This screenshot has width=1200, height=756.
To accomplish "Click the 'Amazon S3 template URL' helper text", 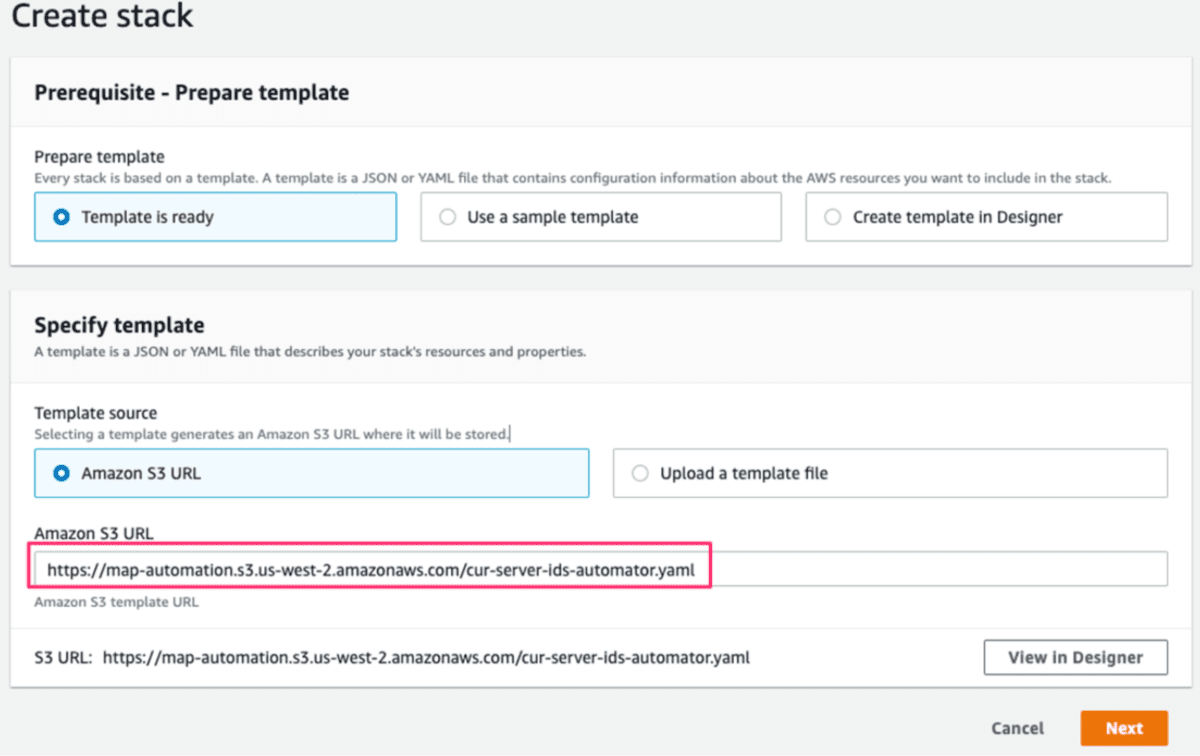I will point(115,603).
